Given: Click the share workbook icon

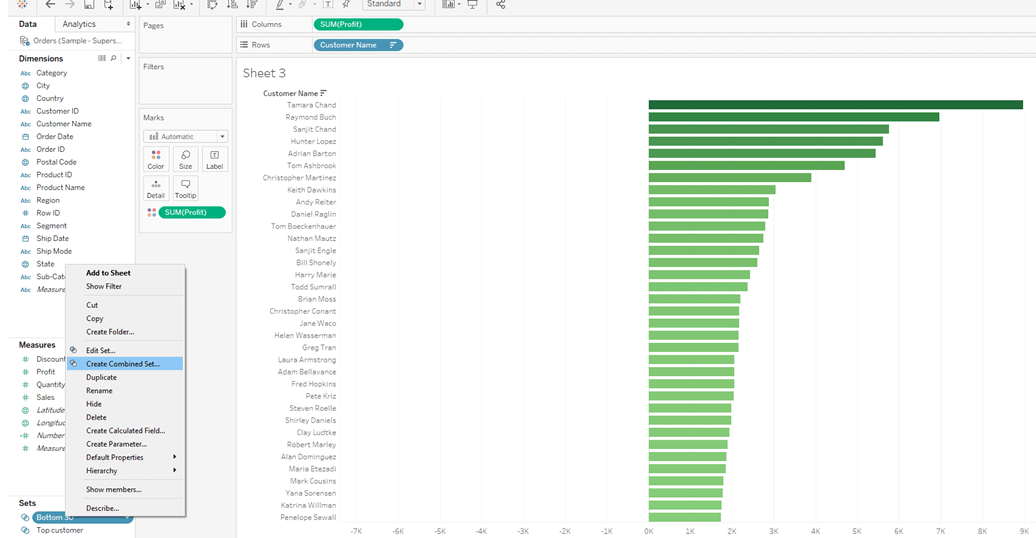Looking at the screenshot, I should click(500, 4).
